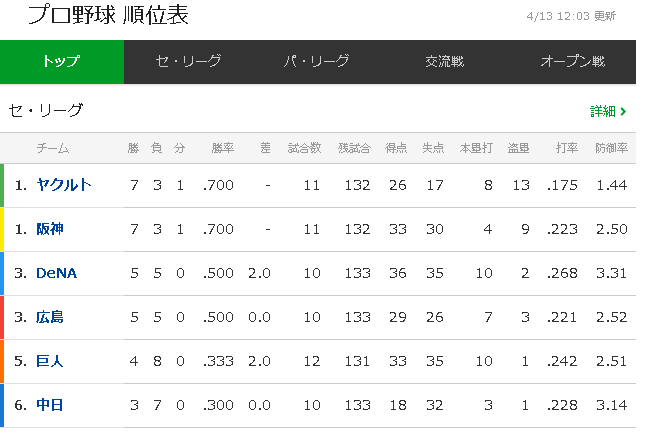Screen dimensions: 650x435
Task: Click the yellow color bar beside 阪神
Action: 2,229
